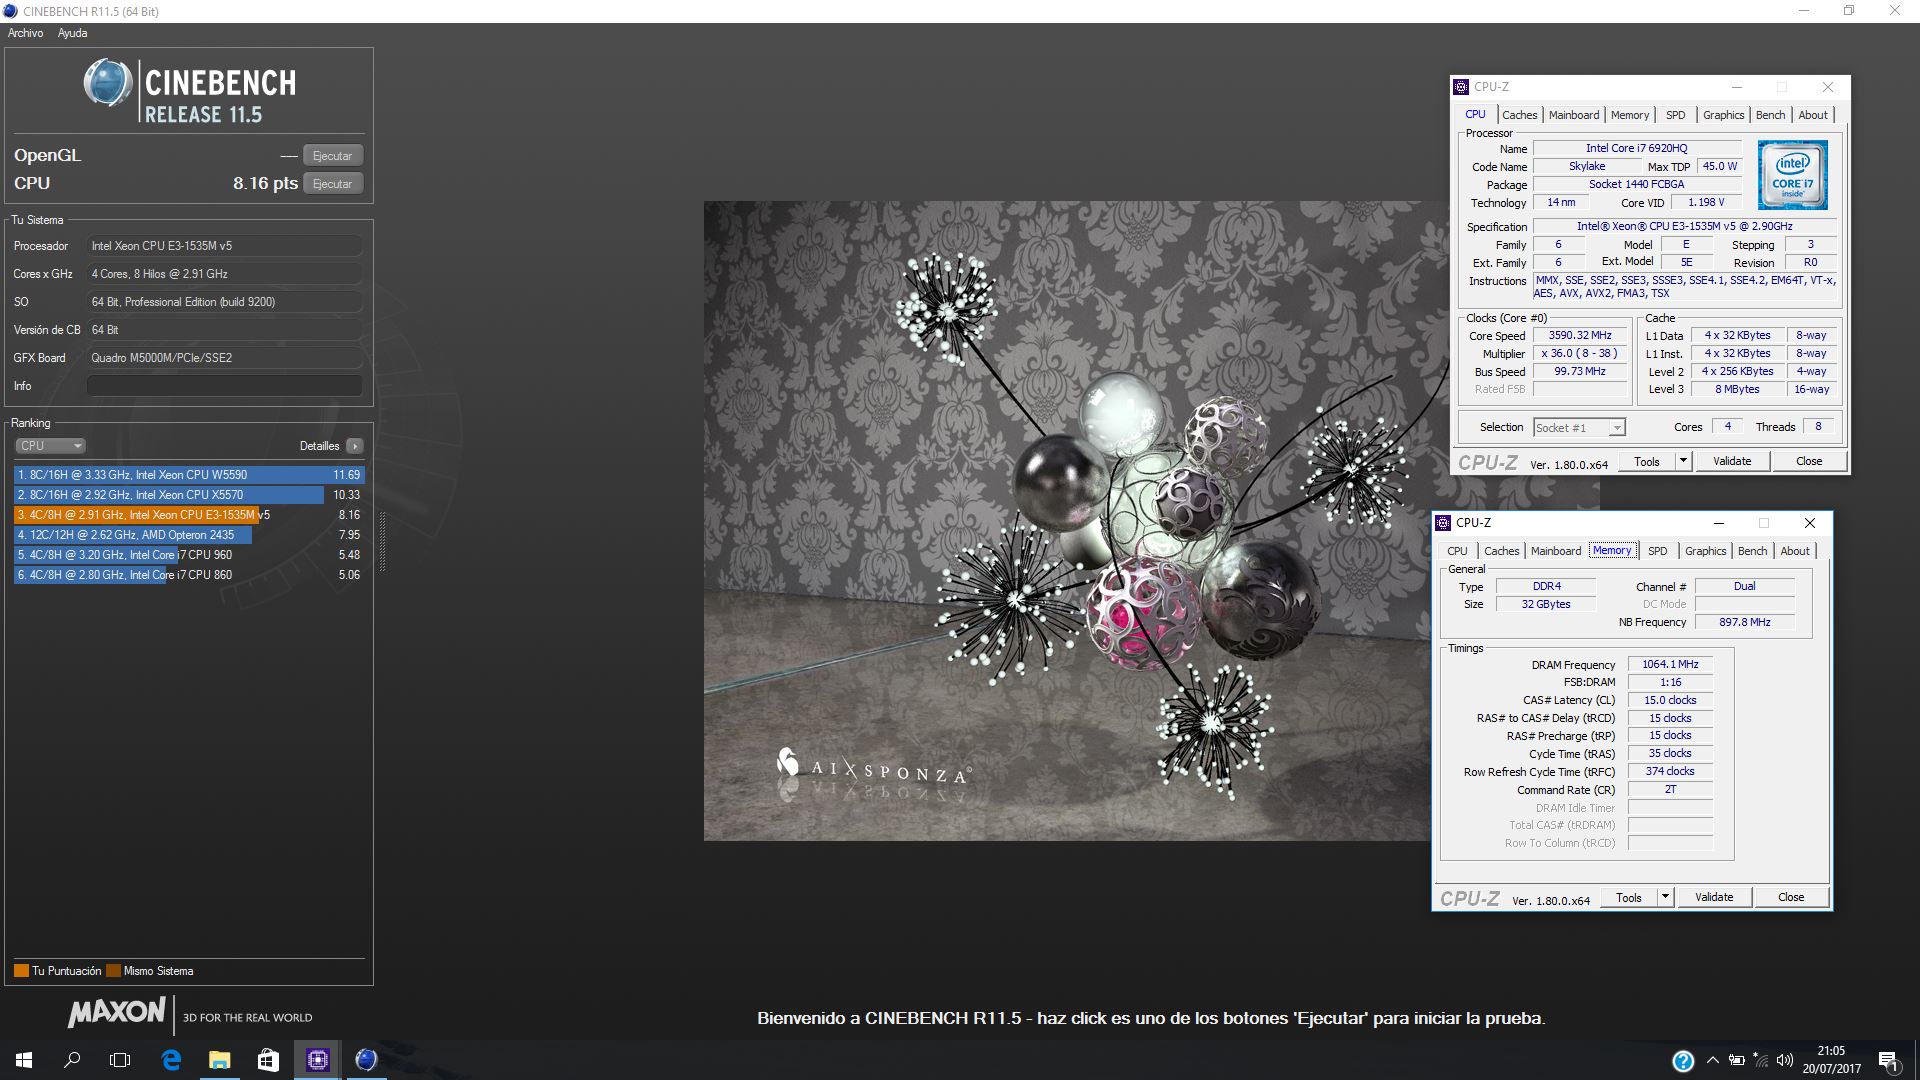Expand Tools arrow in lower CPU-Z
The image size is (1920, 1080).
click(x=1665, y=897)
